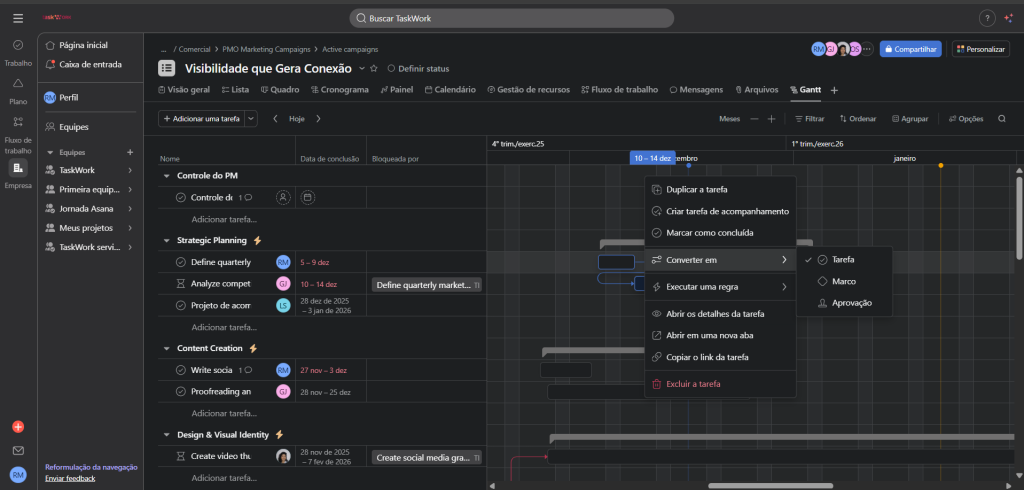Click the Enviar feedback link
The image size is (1024, 490).
click(x=70, y=479)
